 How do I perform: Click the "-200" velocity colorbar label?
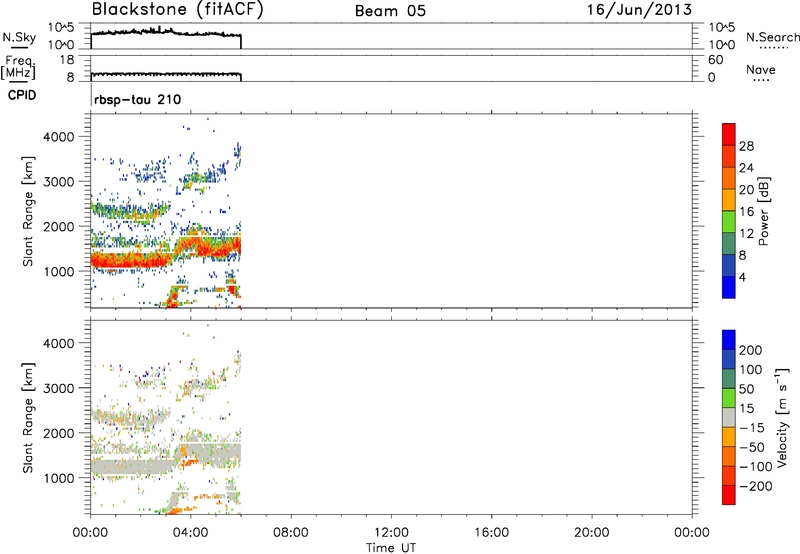tap(755, 486)
